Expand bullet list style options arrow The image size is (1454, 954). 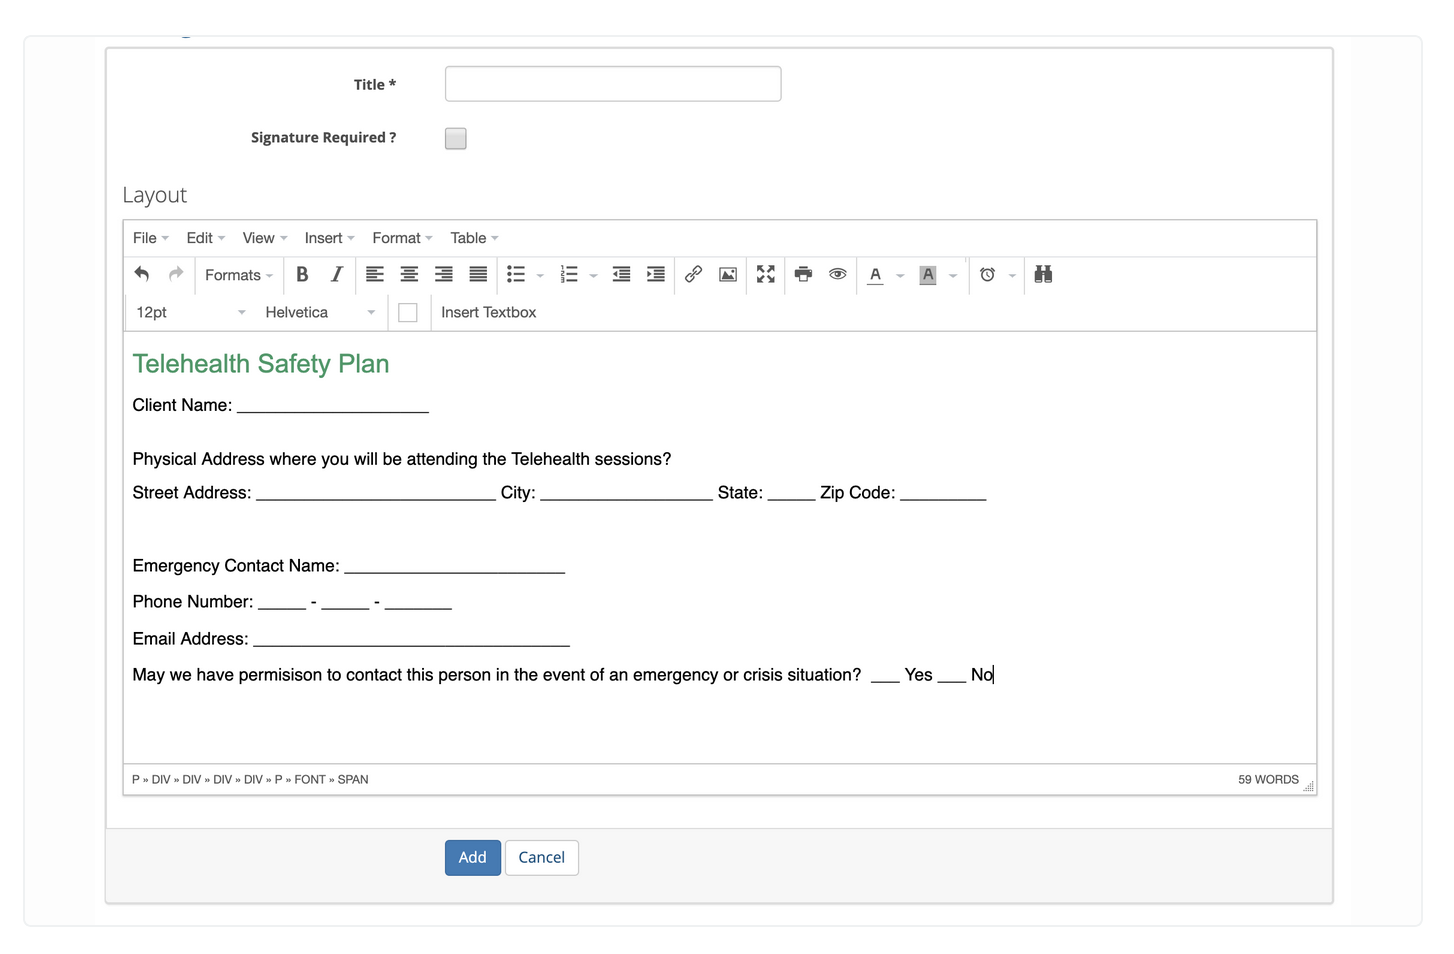[540, 275]
